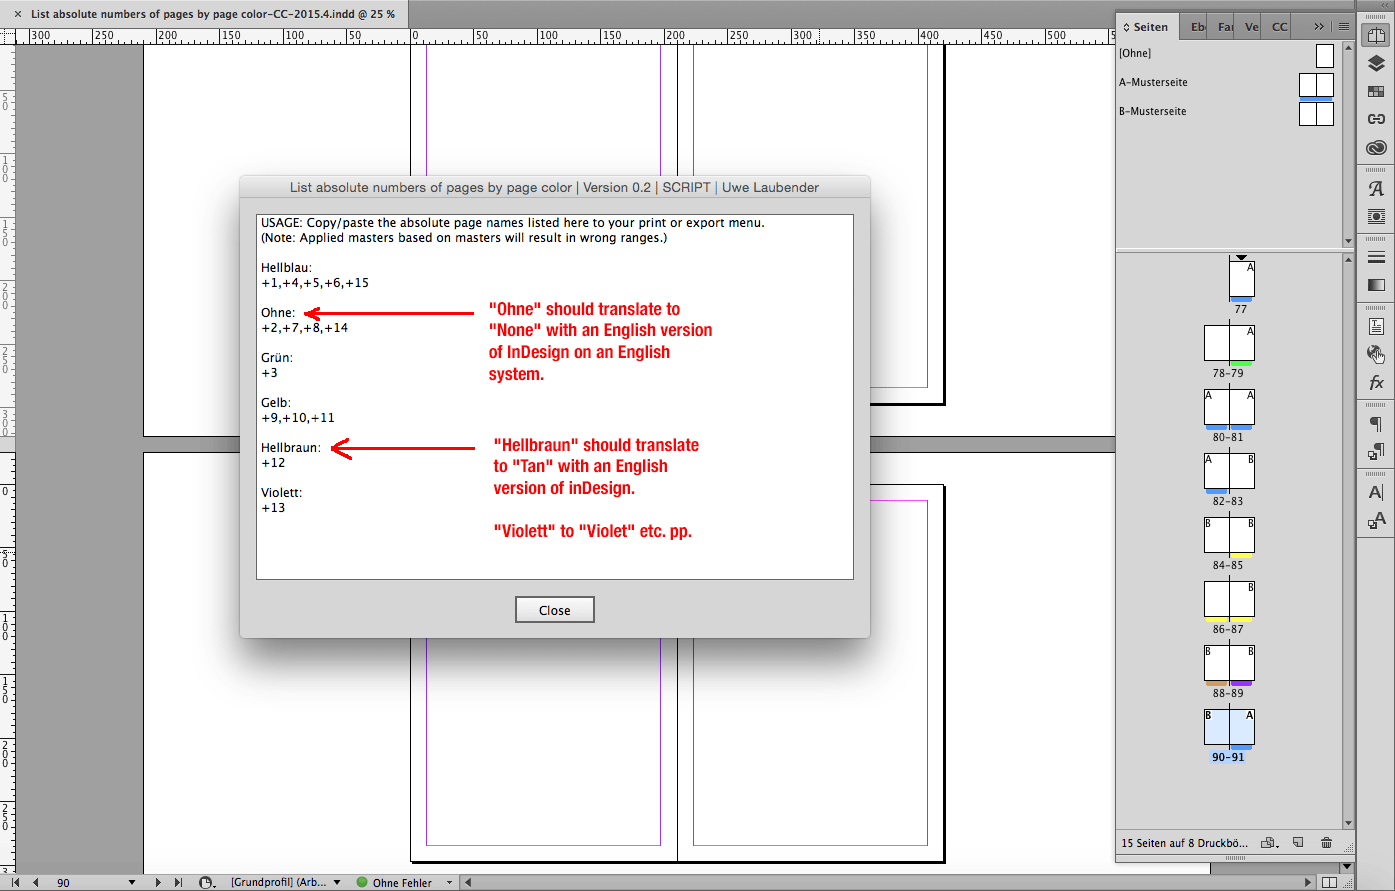This screenshot has height=891, width=1395.
Task: Open the CC Libraries panel icon
Action: 1376,147
